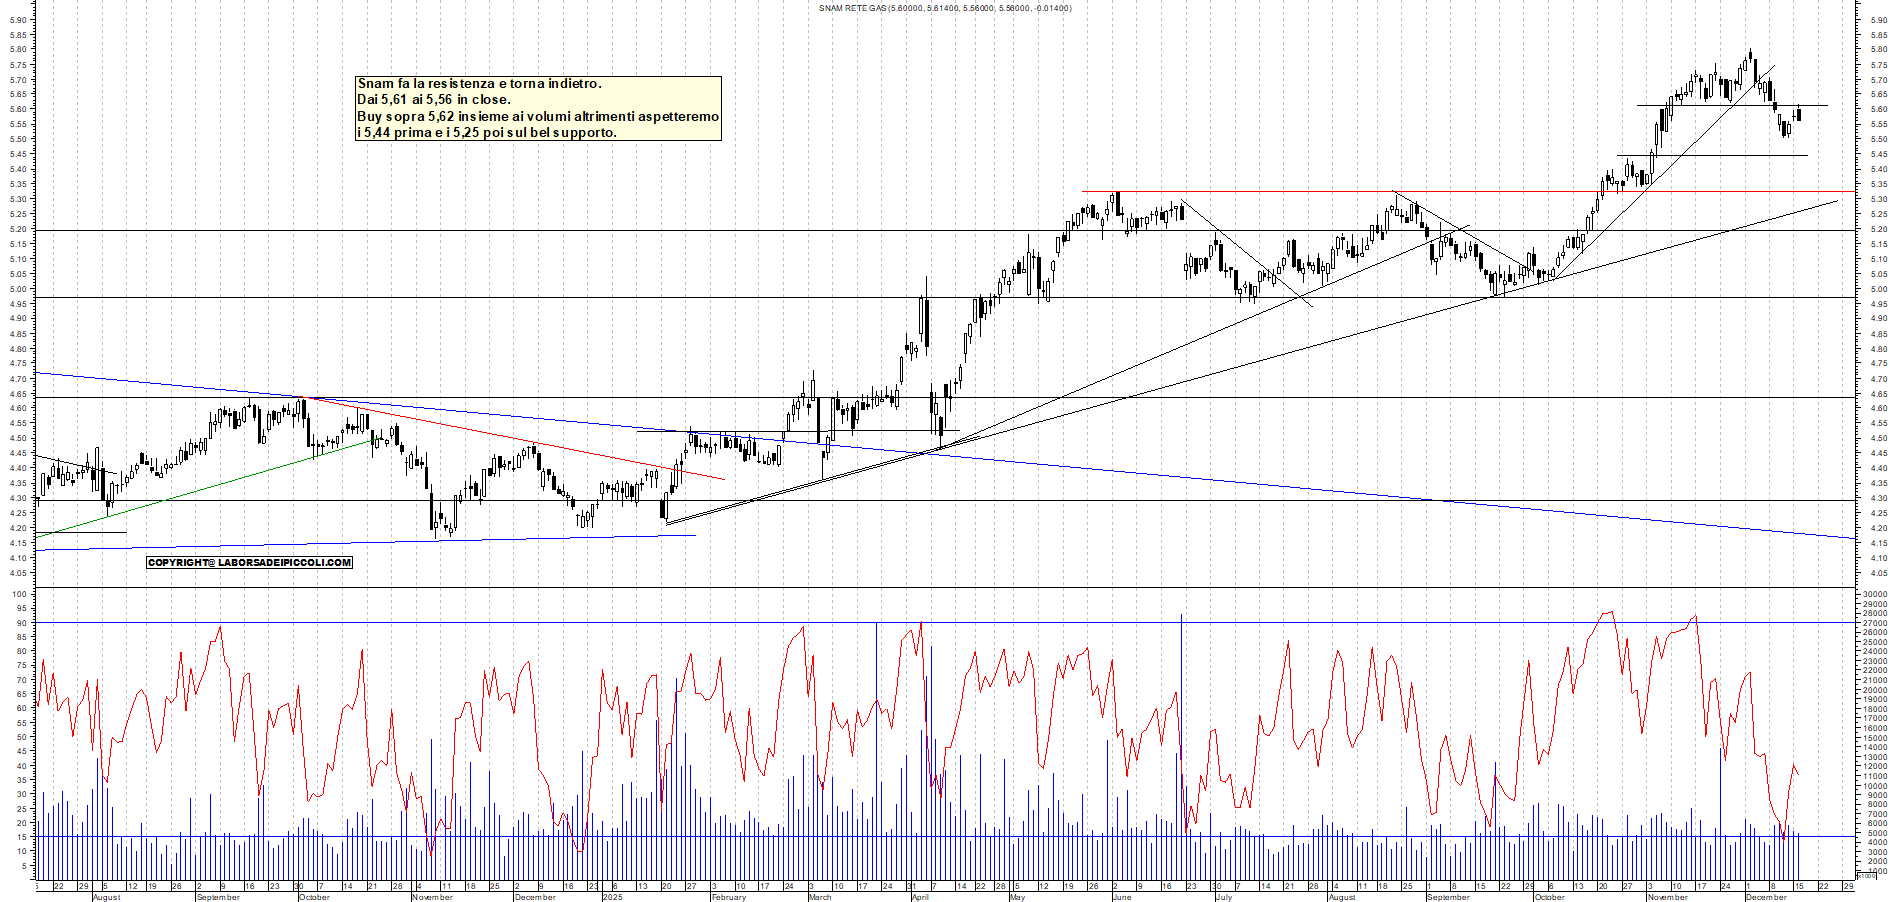Click the 4.30 price on the left axis
This screenshot has width=1890, height=902.
coord(18,499)
